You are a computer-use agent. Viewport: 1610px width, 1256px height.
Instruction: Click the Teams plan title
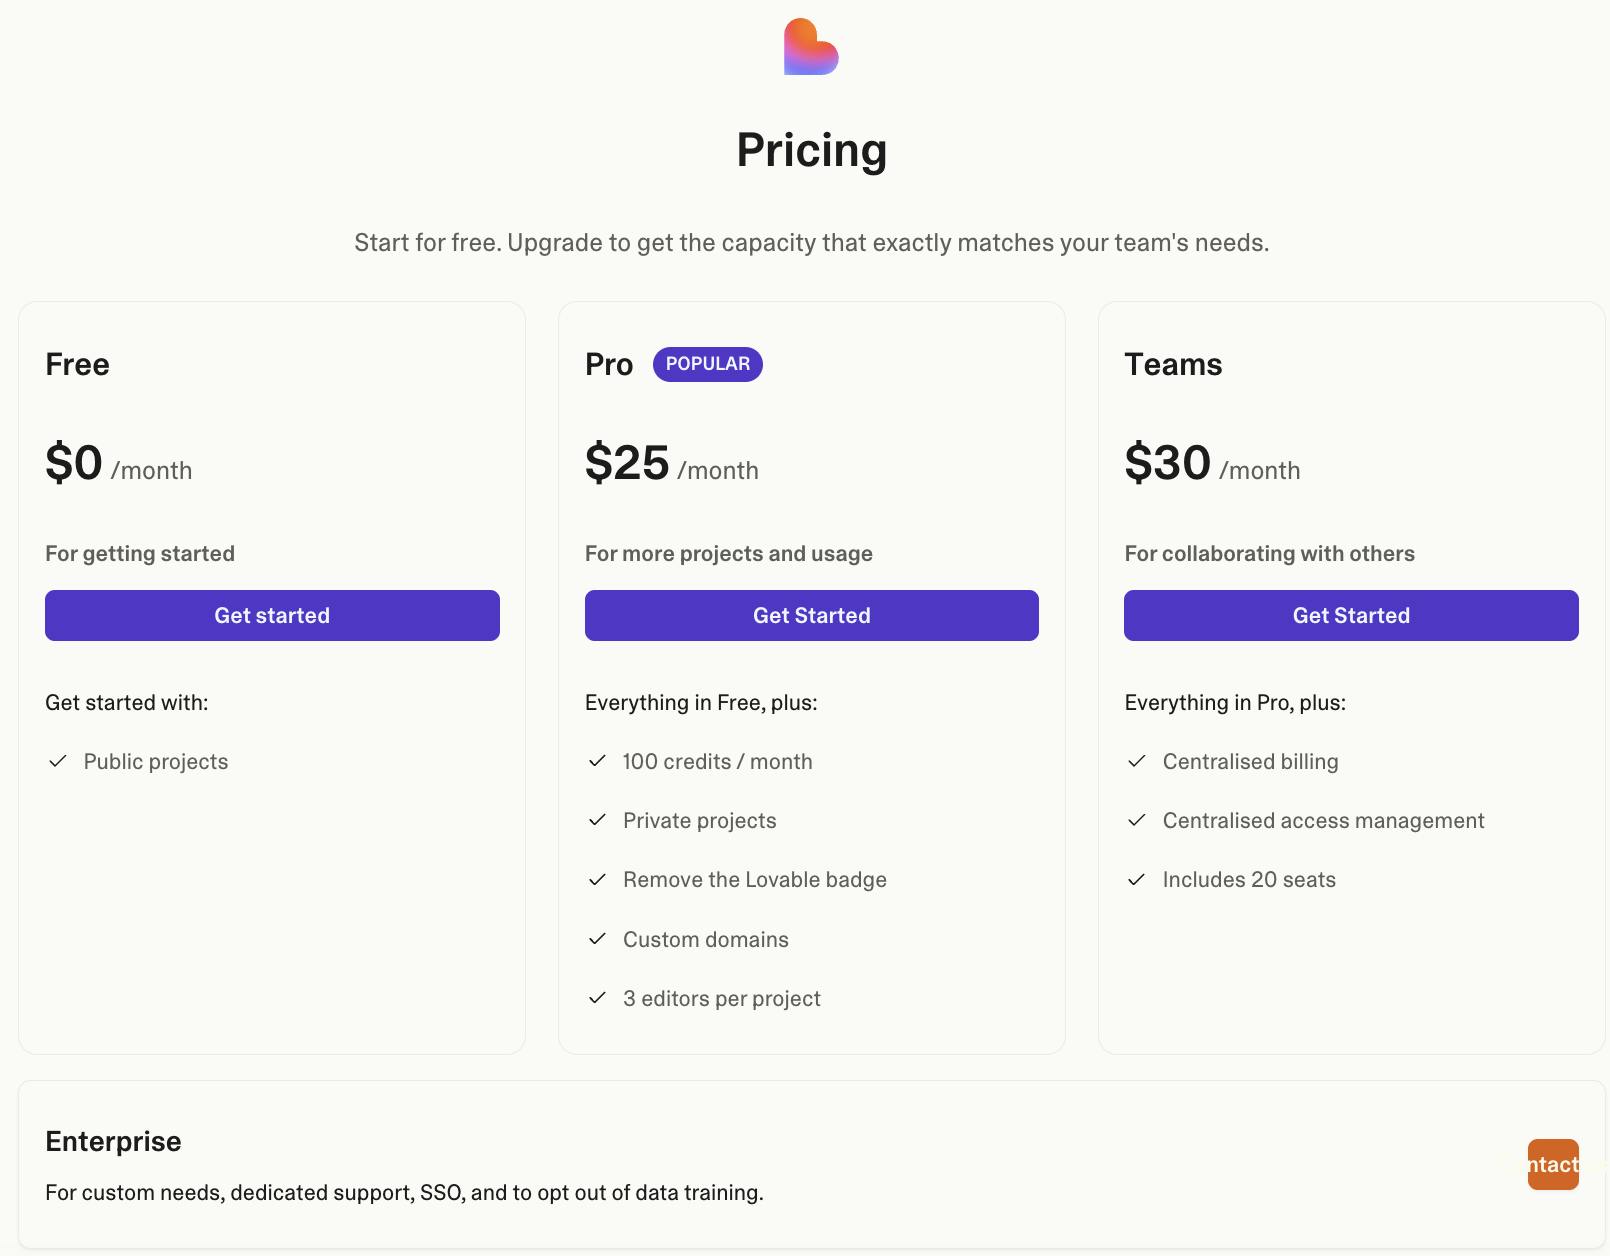pos(1173,364)
